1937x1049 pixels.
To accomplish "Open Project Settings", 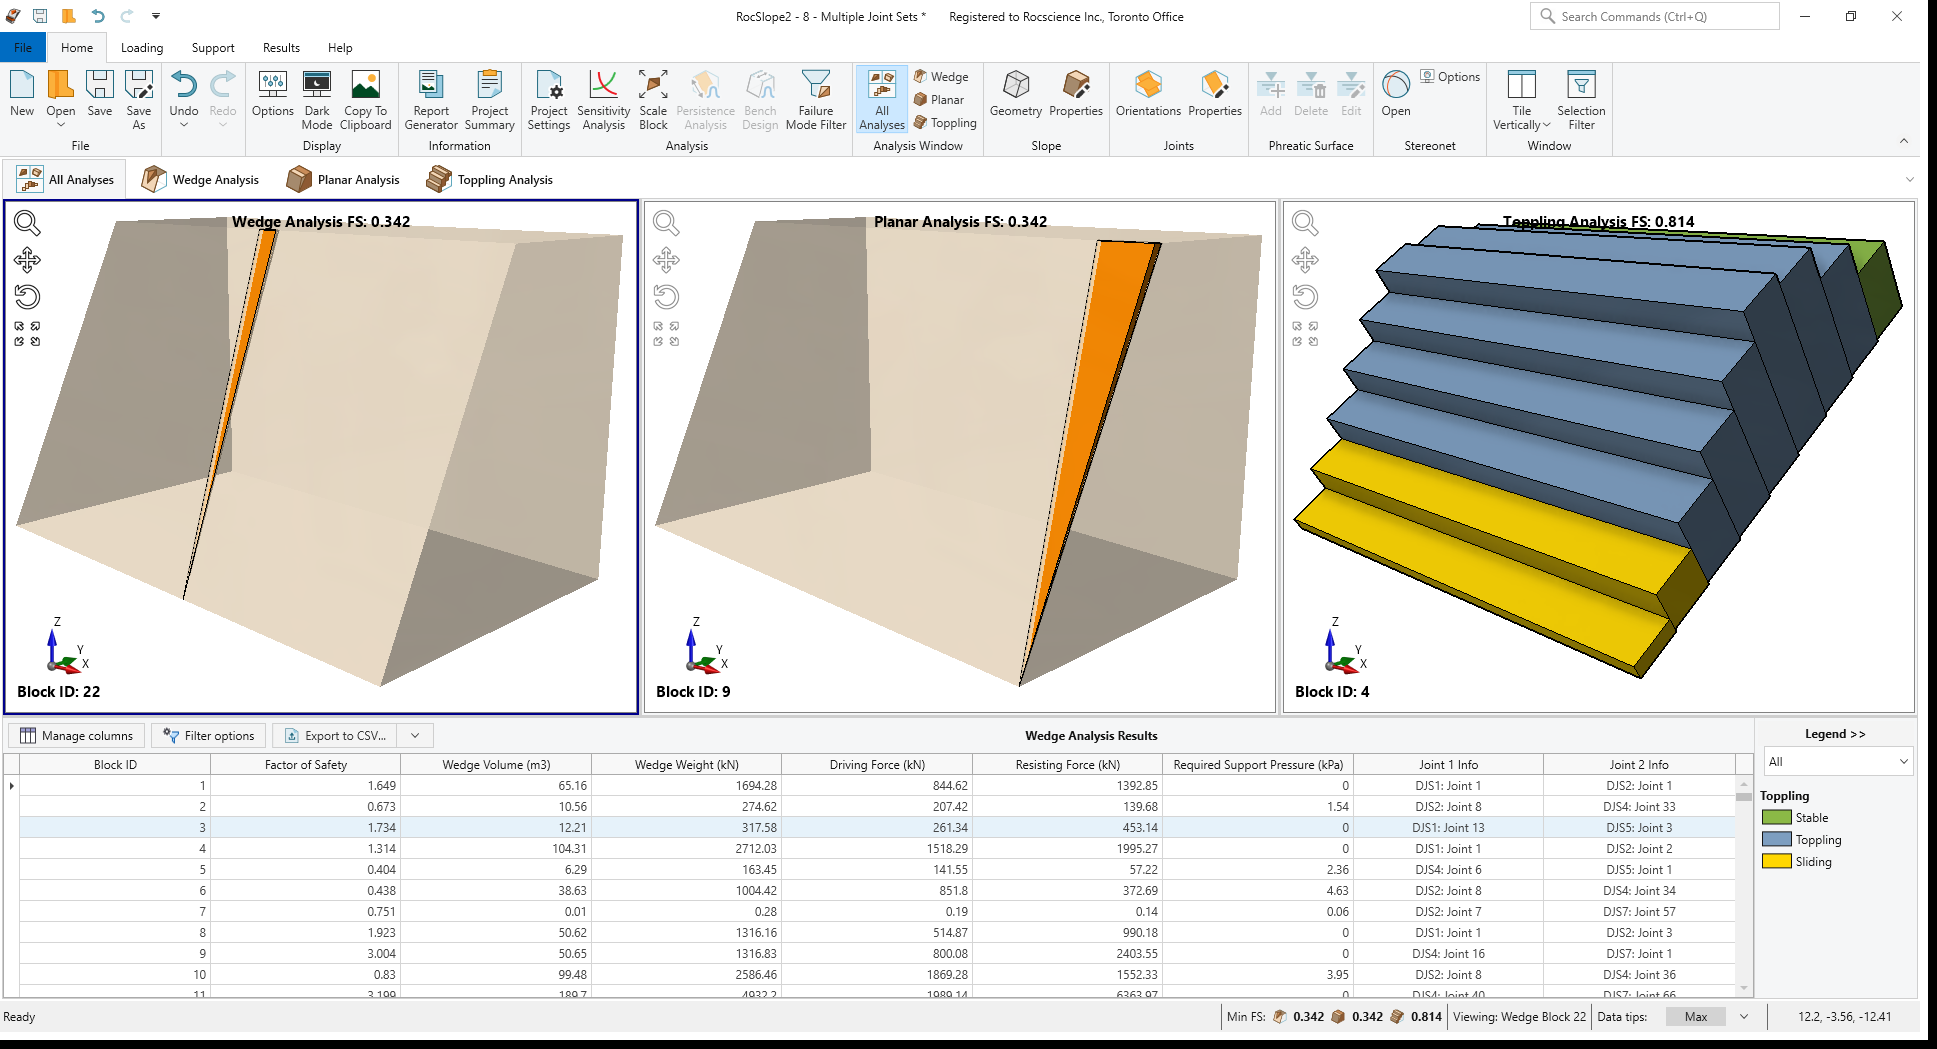I will coord(549,100).
